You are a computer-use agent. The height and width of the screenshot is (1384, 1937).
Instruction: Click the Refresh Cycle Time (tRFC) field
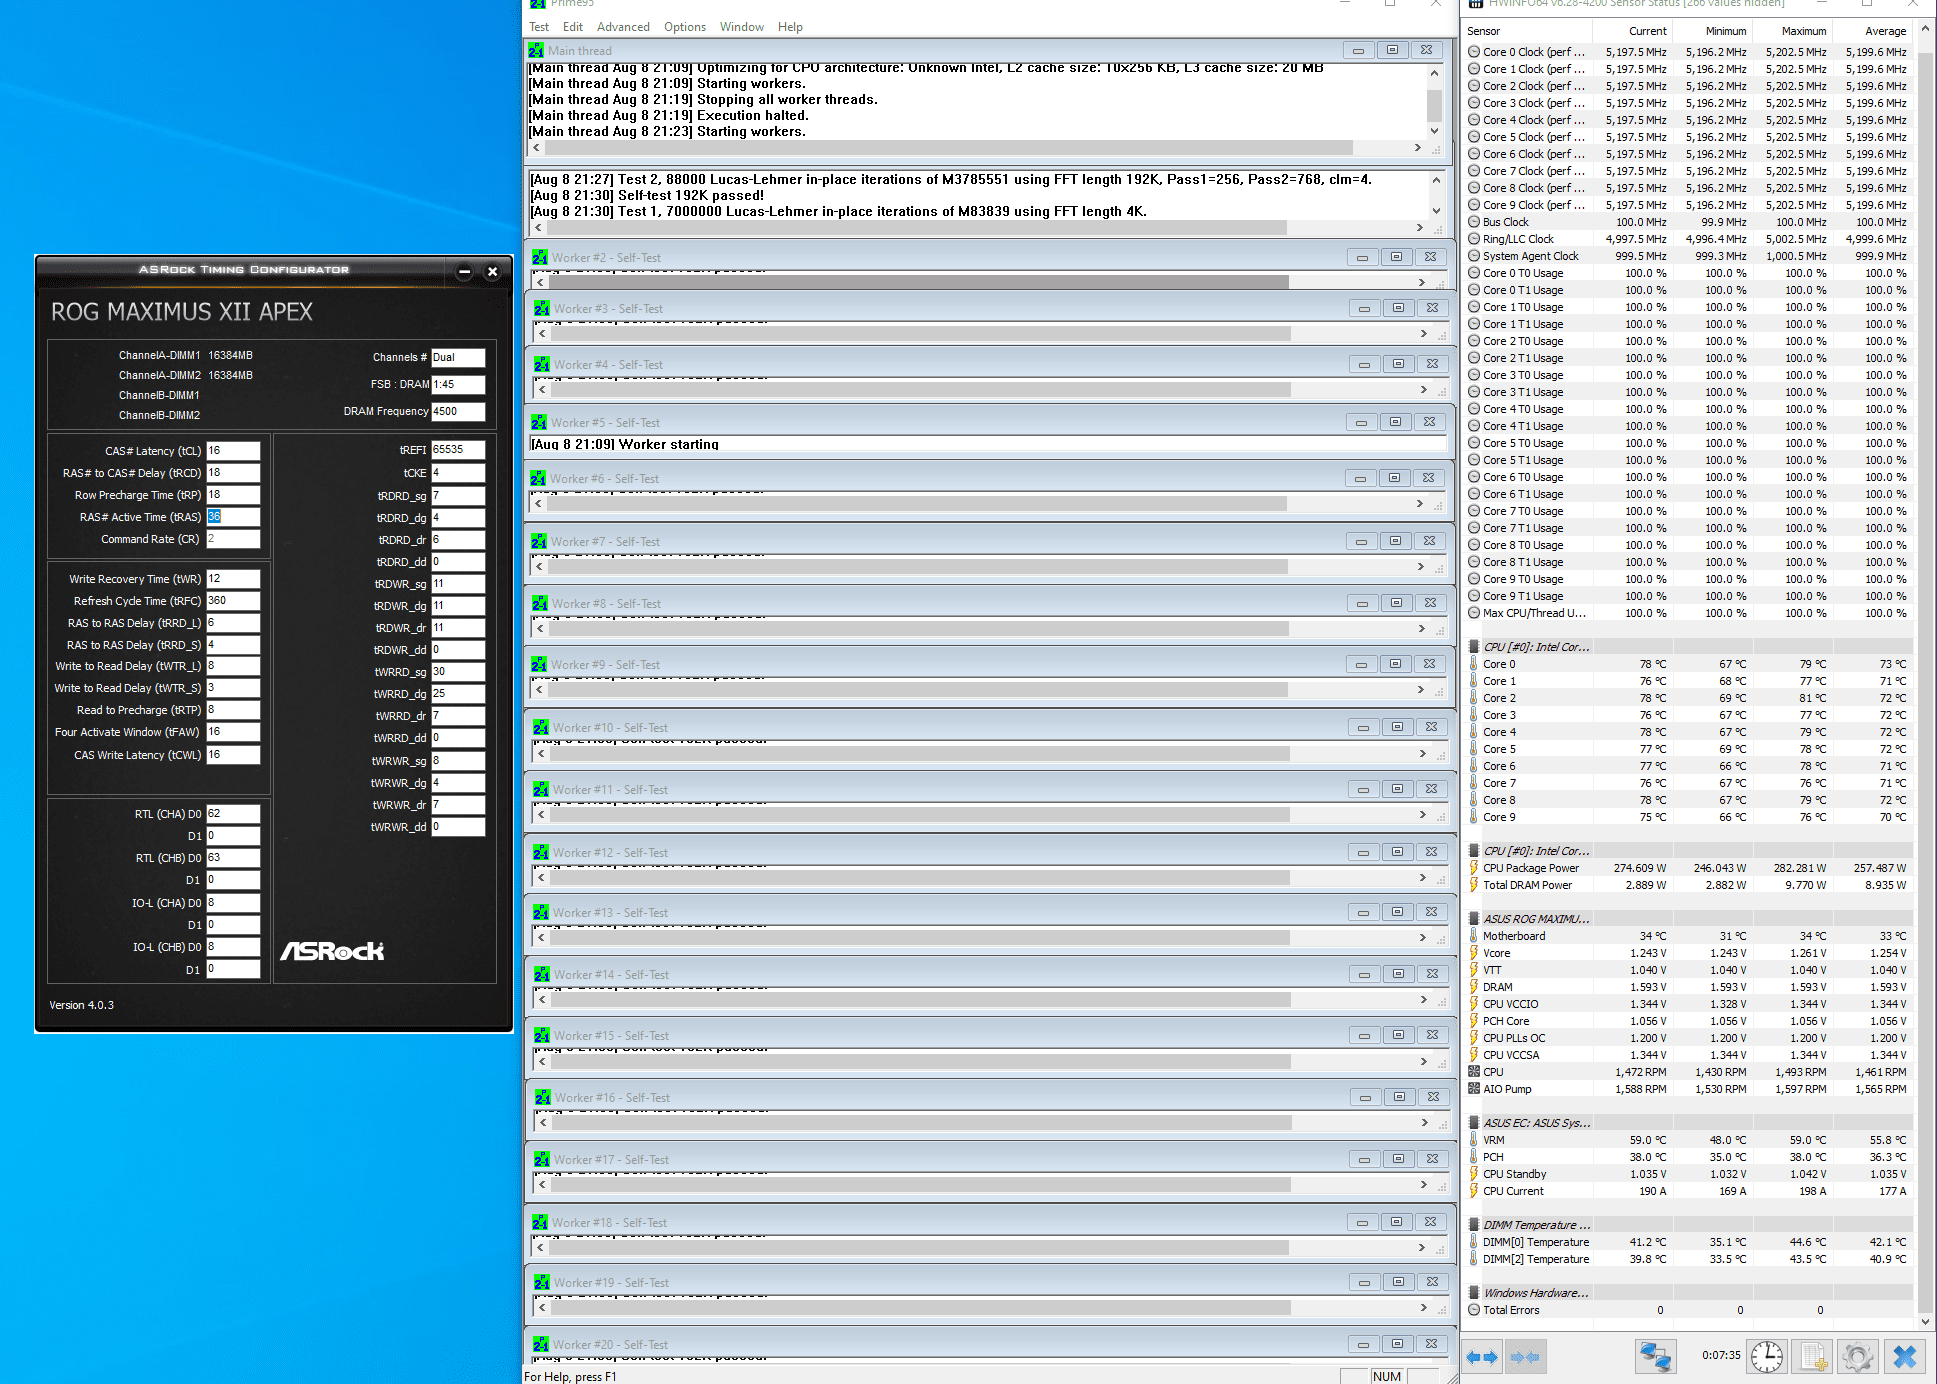click(233, 601)
